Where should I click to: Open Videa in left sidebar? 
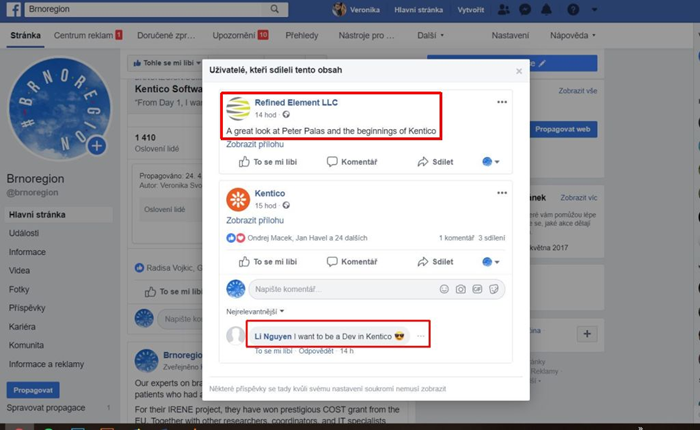click(19, 271)
